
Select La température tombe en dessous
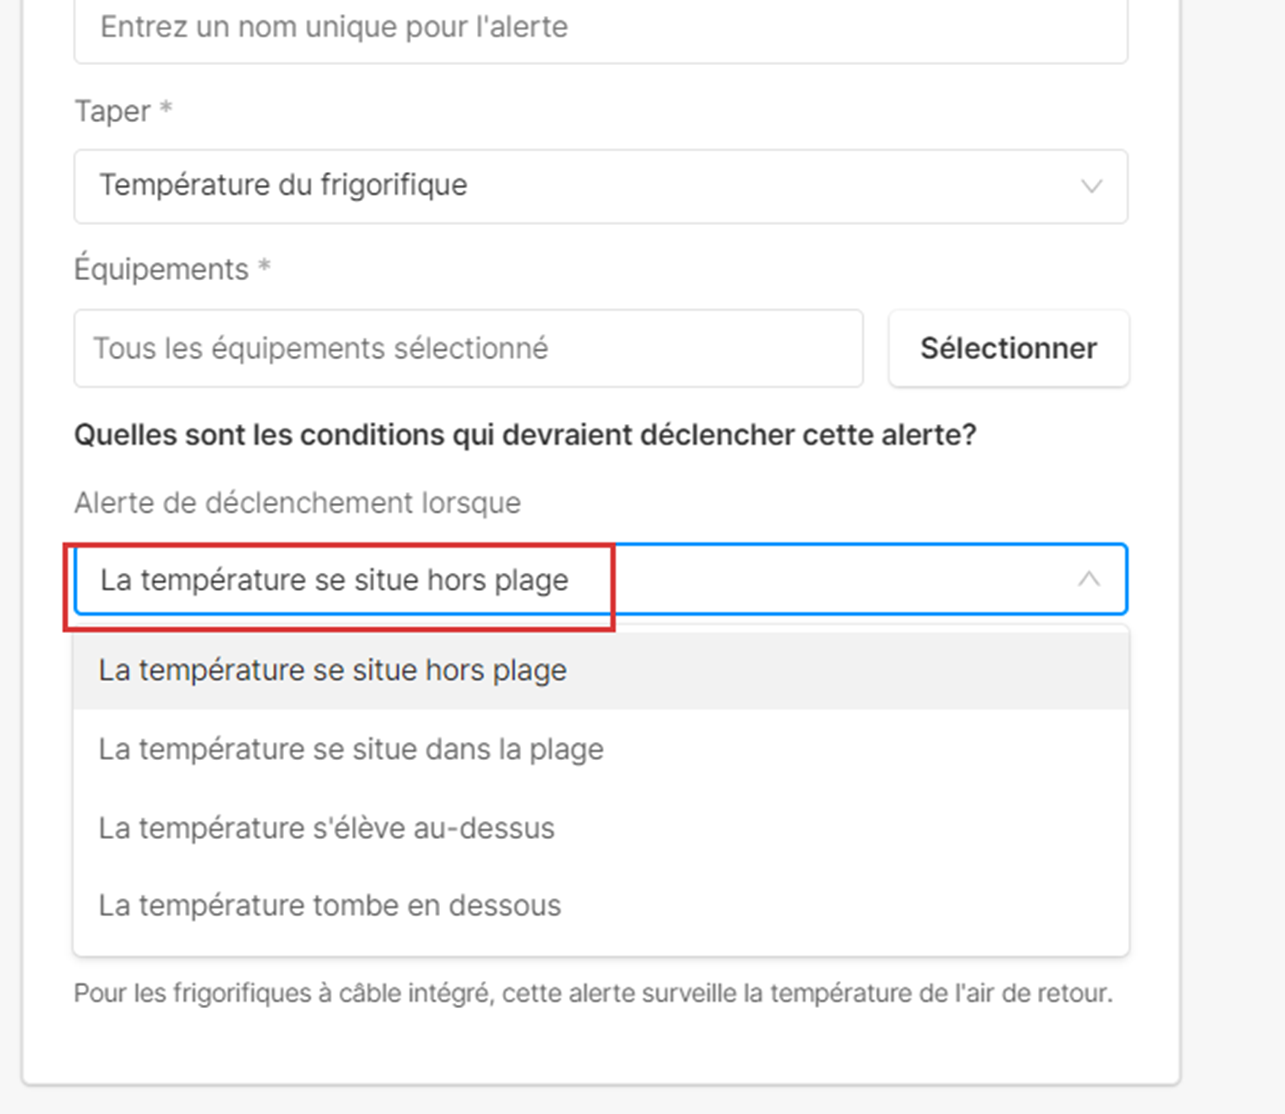[x=330, y=905]
